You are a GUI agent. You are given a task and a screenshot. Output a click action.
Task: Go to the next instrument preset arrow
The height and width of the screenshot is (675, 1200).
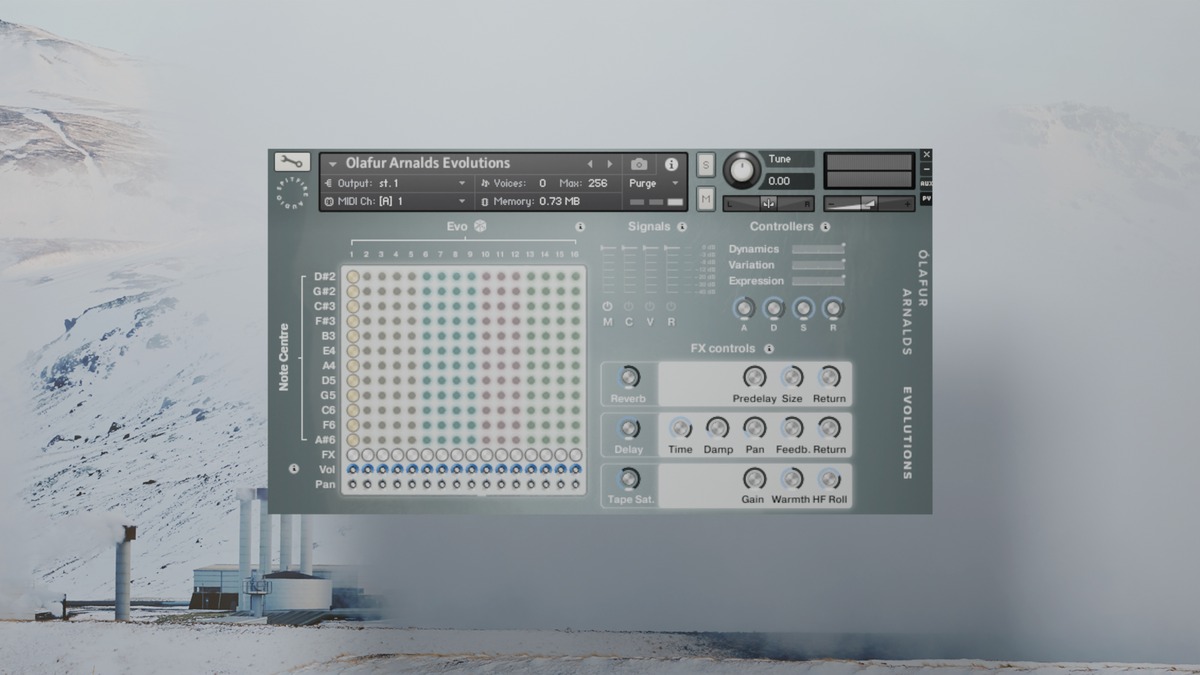point(610,164)
